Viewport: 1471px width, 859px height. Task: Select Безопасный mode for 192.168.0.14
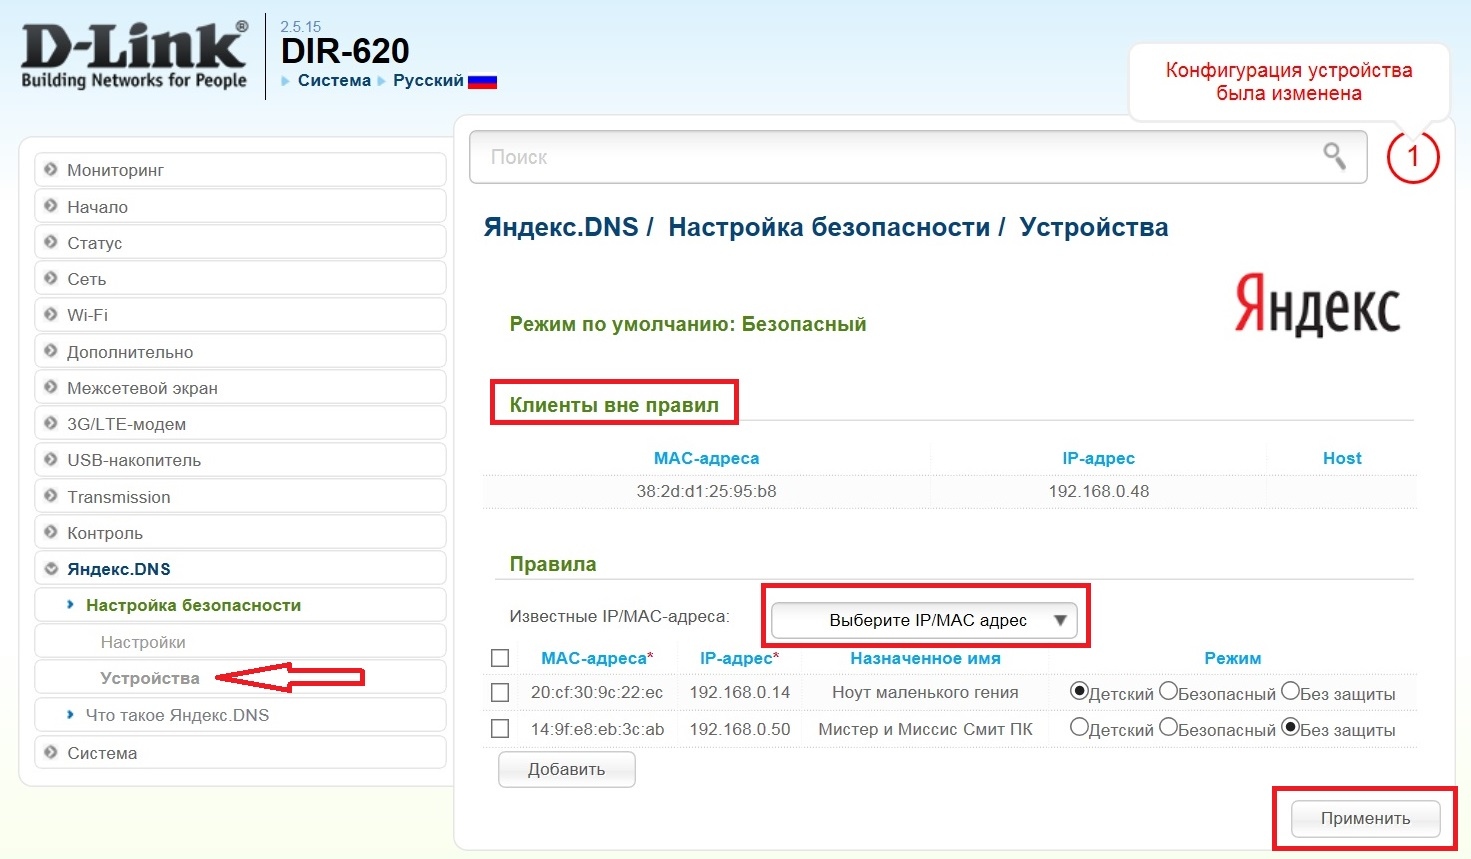1168,691
